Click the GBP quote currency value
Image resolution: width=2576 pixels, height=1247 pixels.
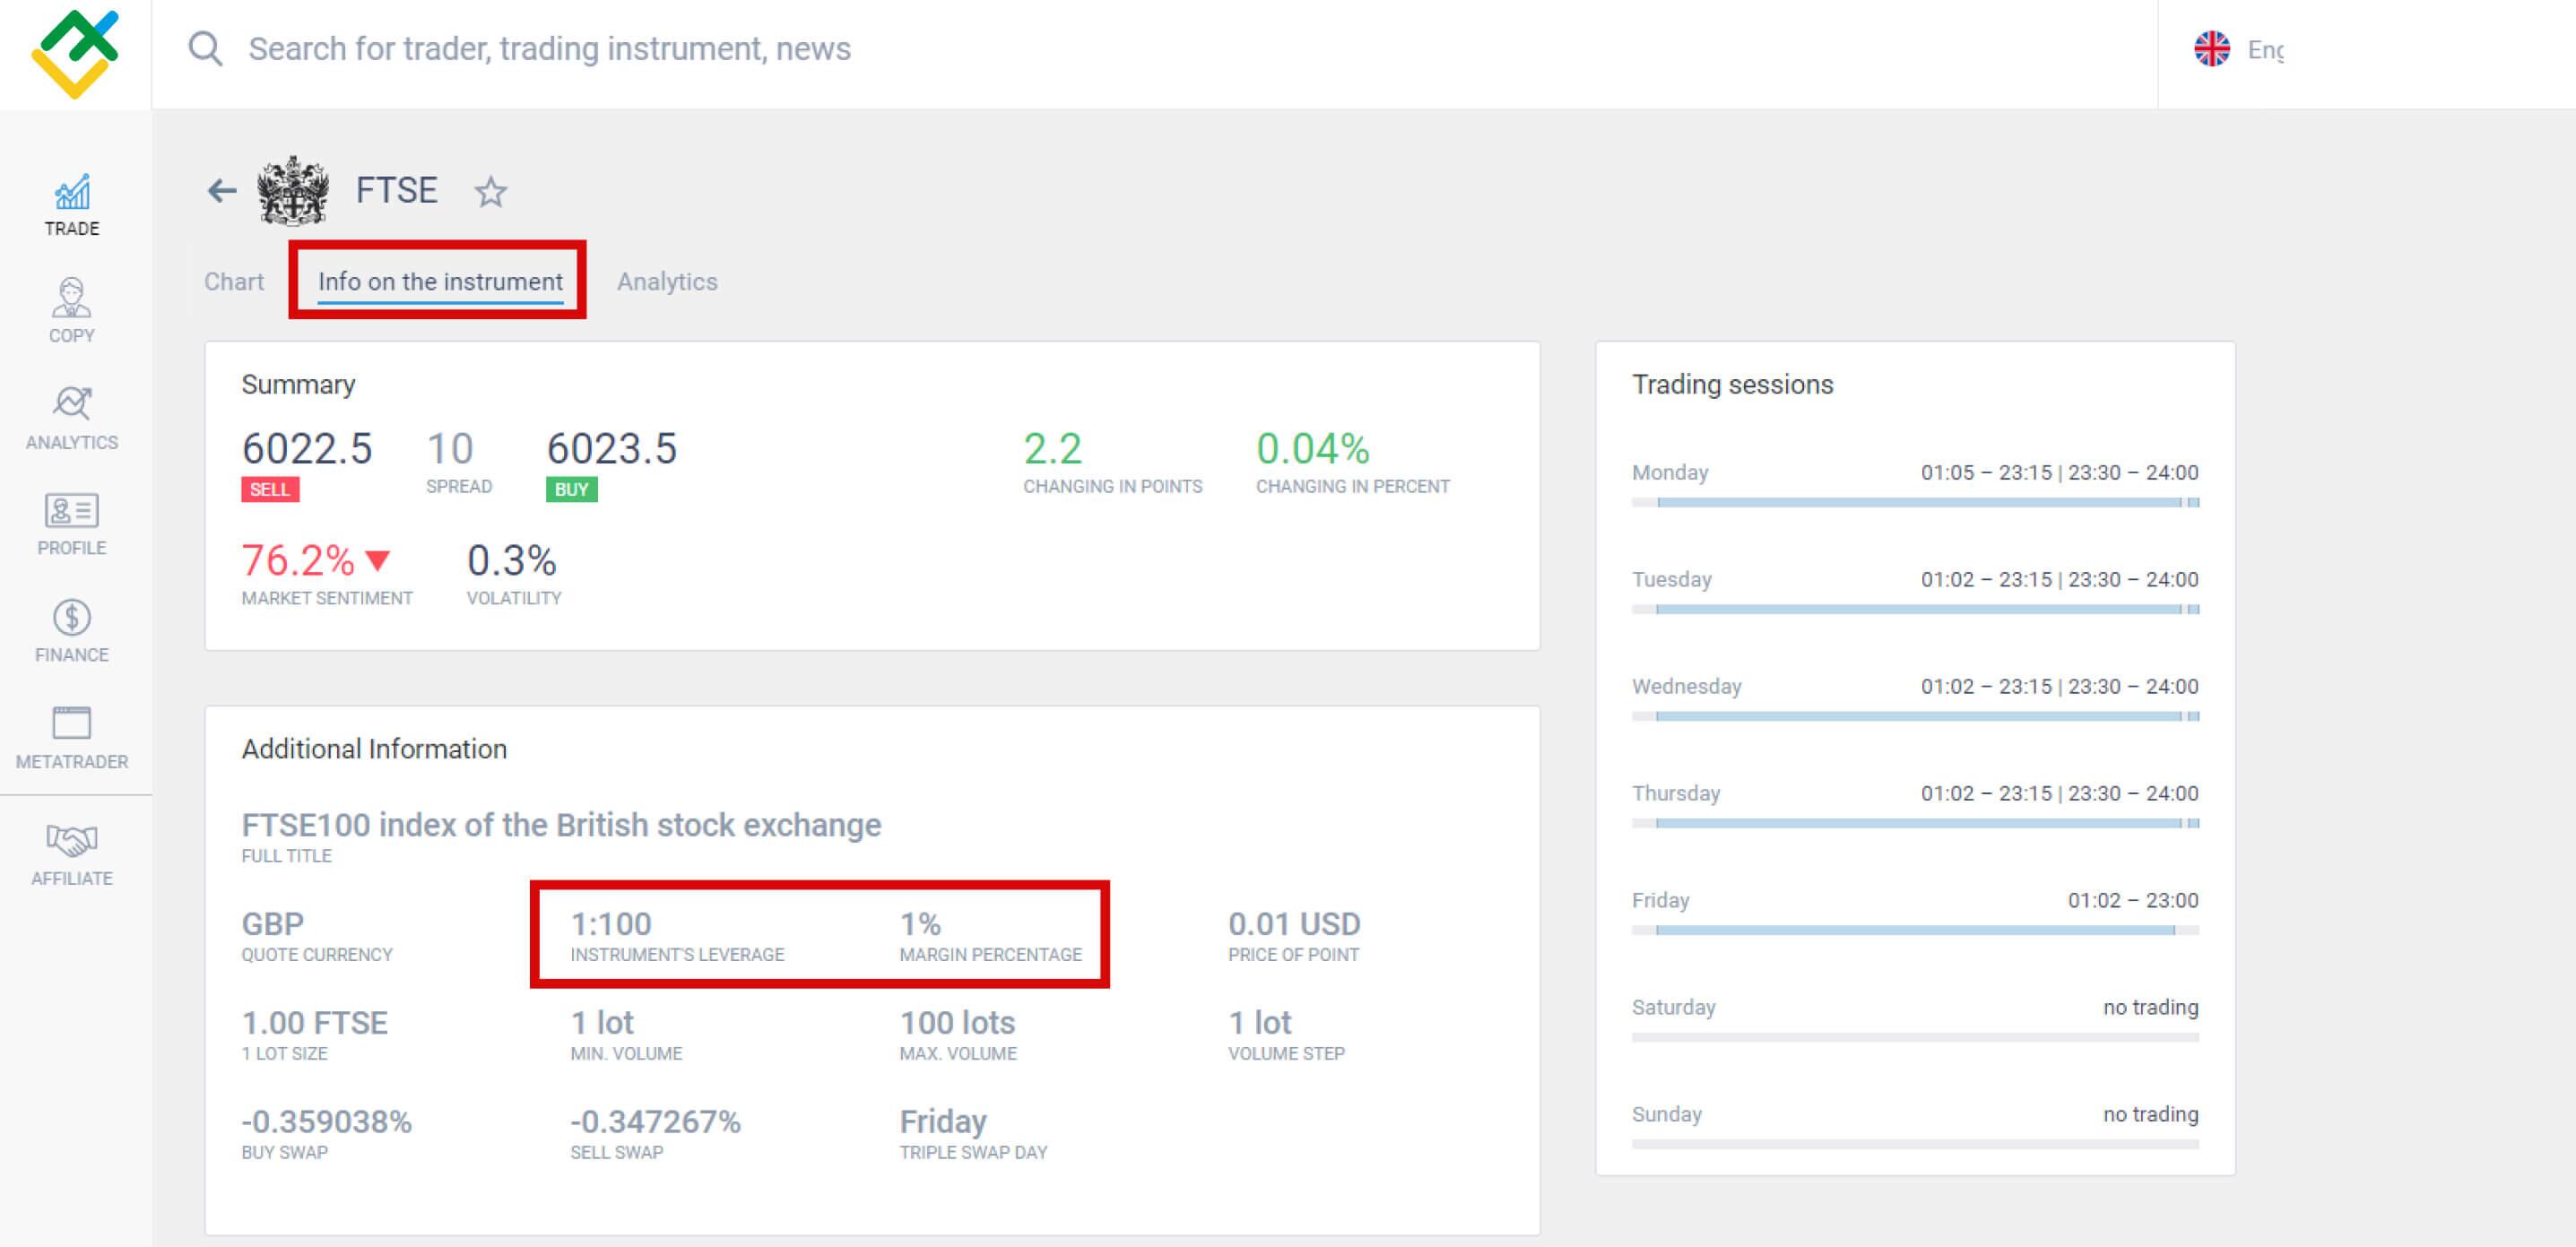click(273, 924)
